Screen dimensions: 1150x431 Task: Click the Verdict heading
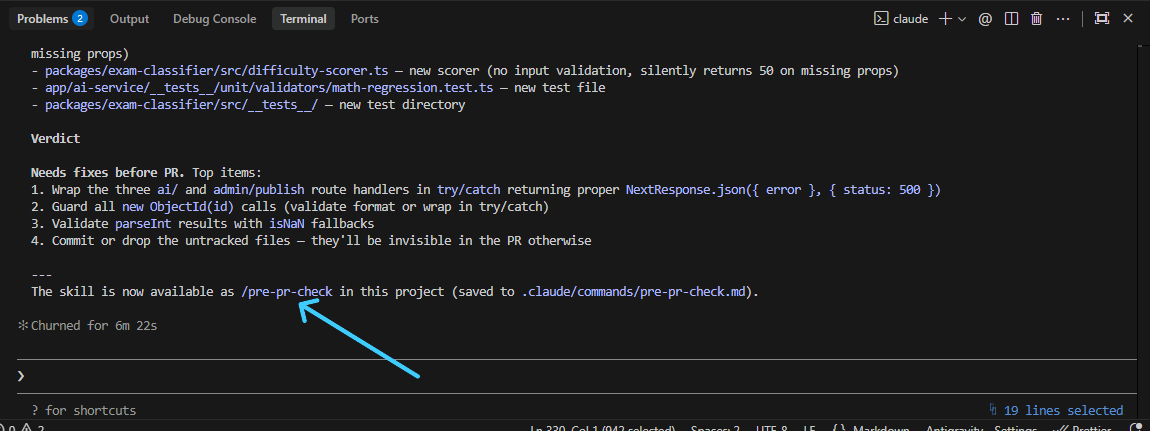(x=56, y=139)
